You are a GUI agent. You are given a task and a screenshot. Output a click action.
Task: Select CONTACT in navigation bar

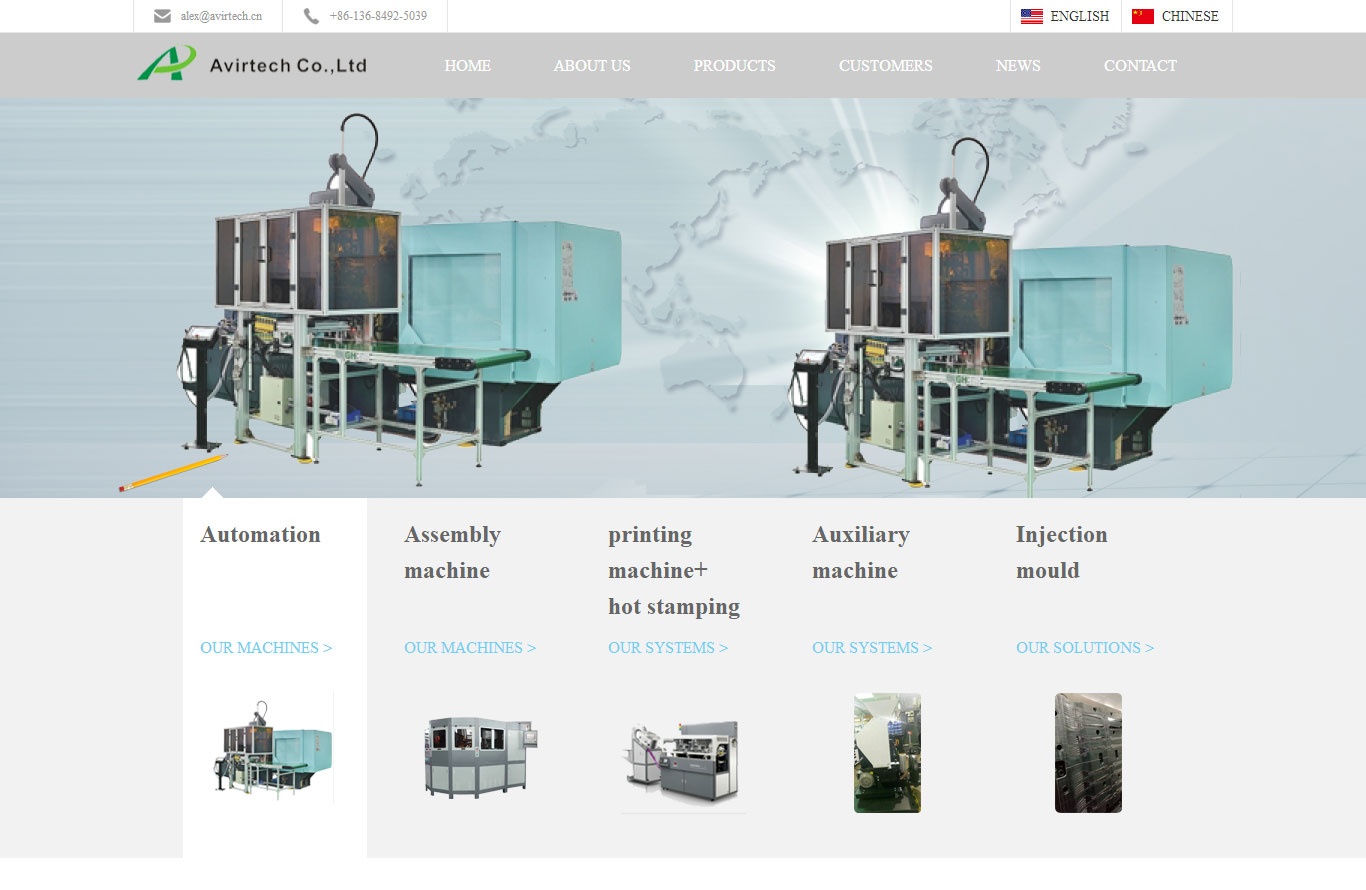point(1140,66)
